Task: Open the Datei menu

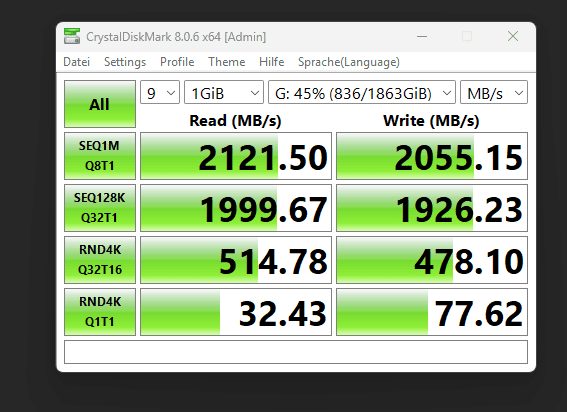Action: tap(76, 62)
